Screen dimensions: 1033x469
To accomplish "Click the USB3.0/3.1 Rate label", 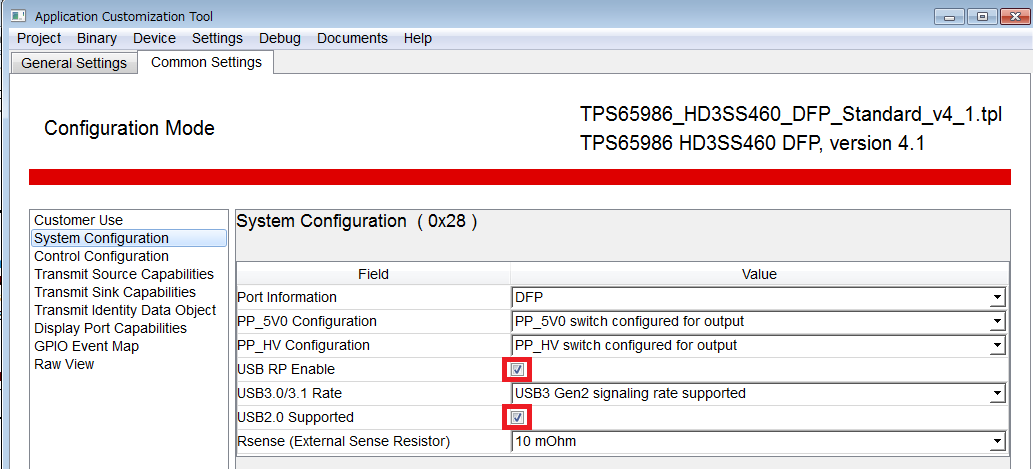I will [289, 393].
